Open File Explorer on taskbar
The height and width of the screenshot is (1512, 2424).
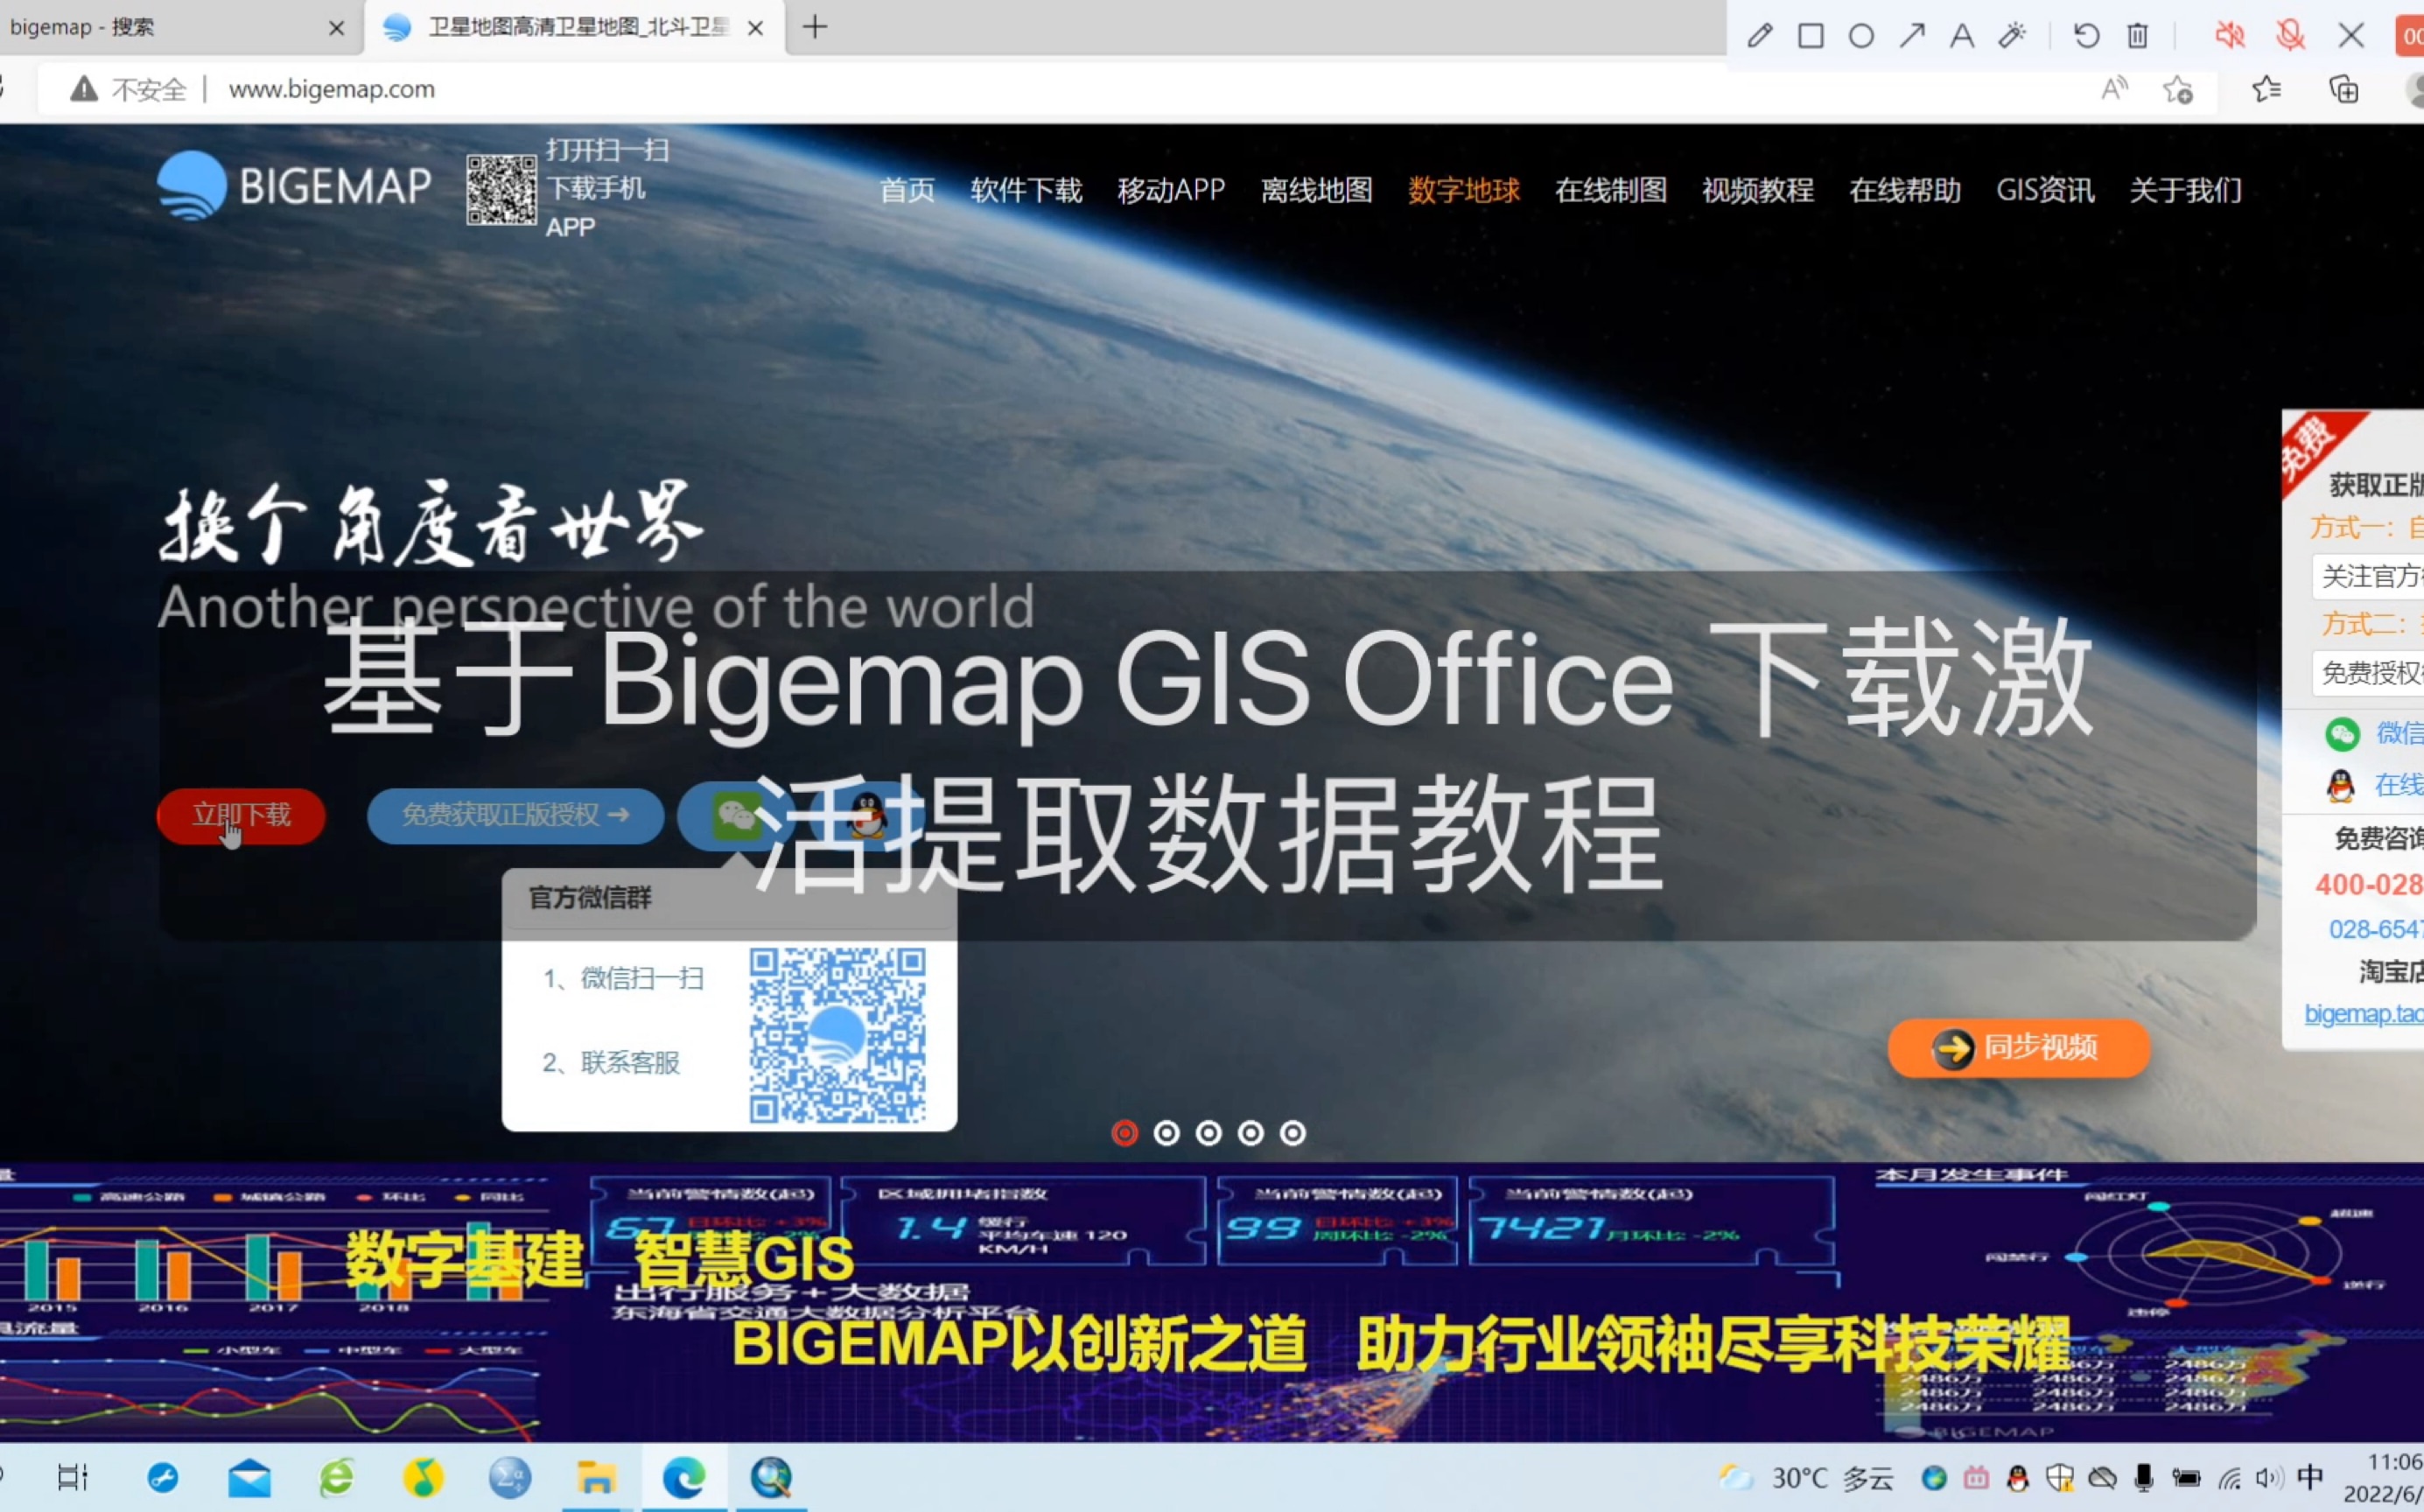pos(596,1477)
